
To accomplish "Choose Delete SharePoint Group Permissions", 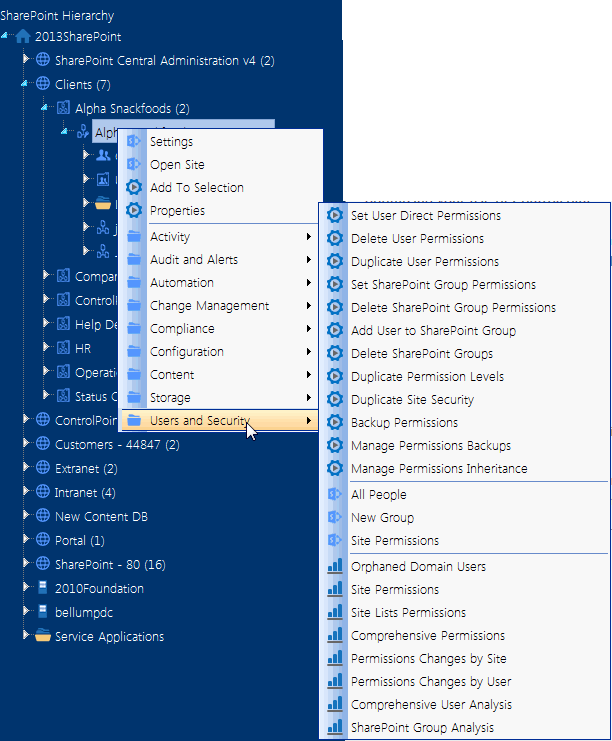I will [x=465, y=308].
